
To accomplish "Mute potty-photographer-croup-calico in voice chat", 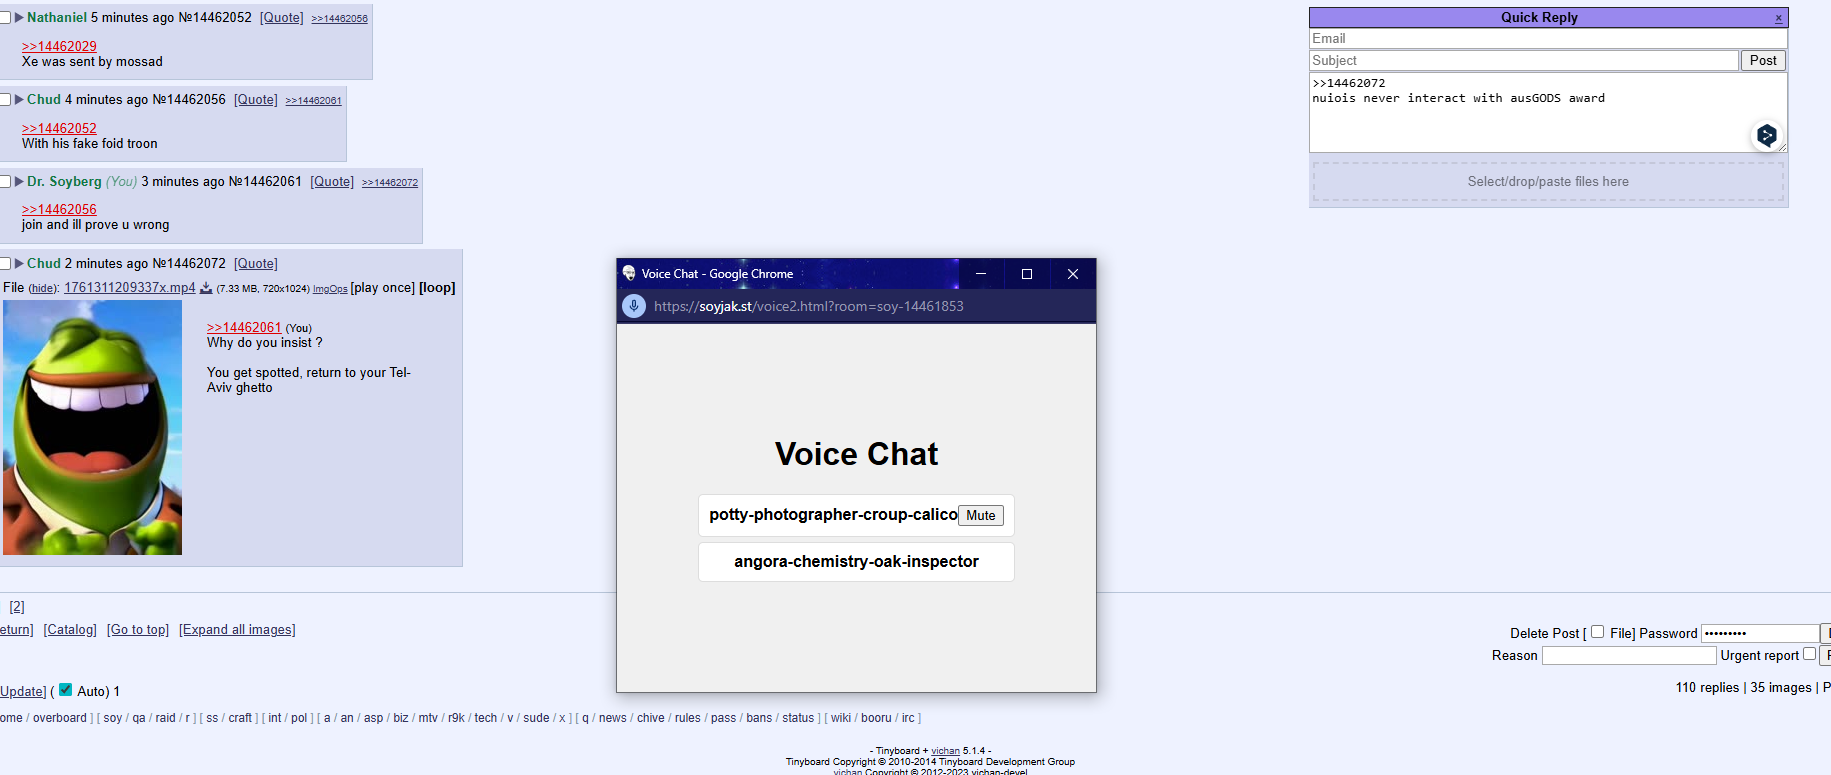I will point(980,516).
